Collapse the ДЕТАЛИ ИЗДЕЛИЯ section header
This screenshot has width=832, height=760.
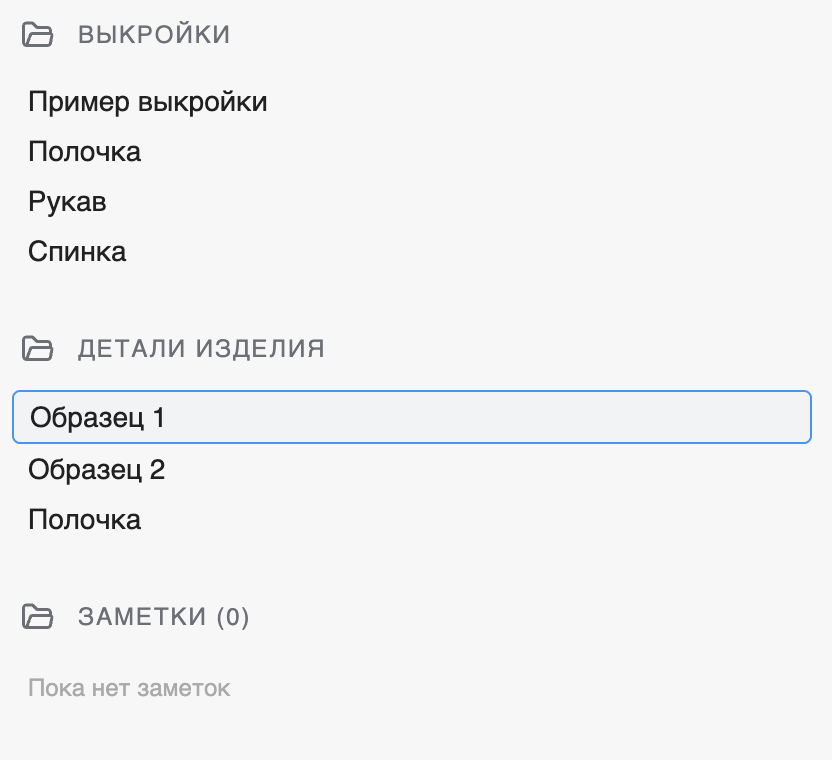coord(201,348)
